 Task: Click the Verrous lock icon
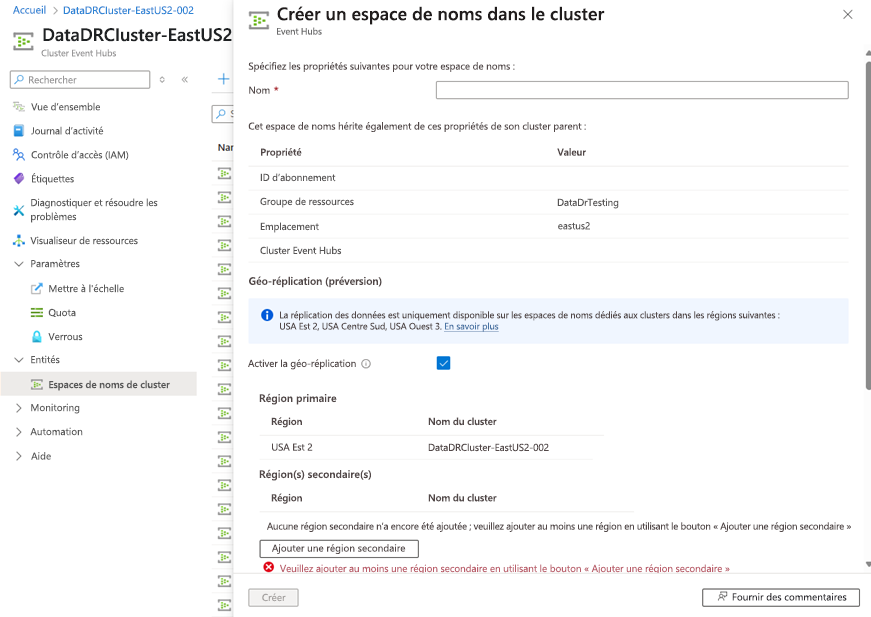pos(37,336)
